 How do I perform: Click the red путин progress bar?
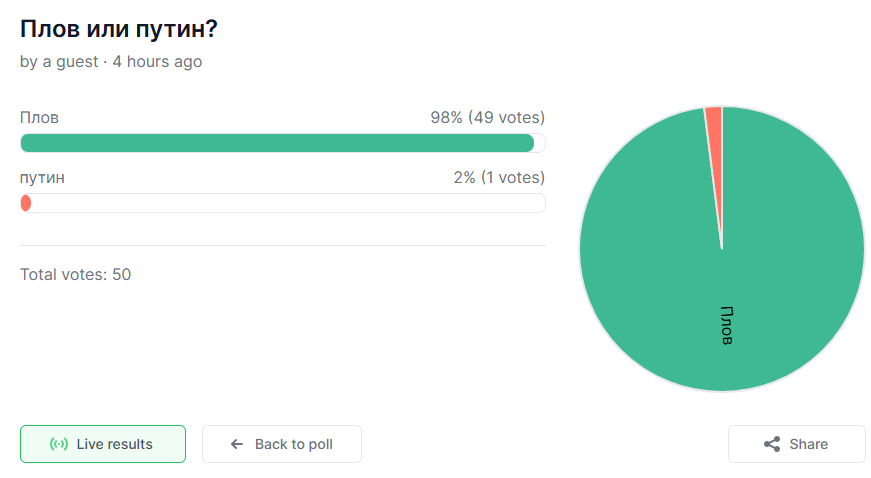[26, 203]
